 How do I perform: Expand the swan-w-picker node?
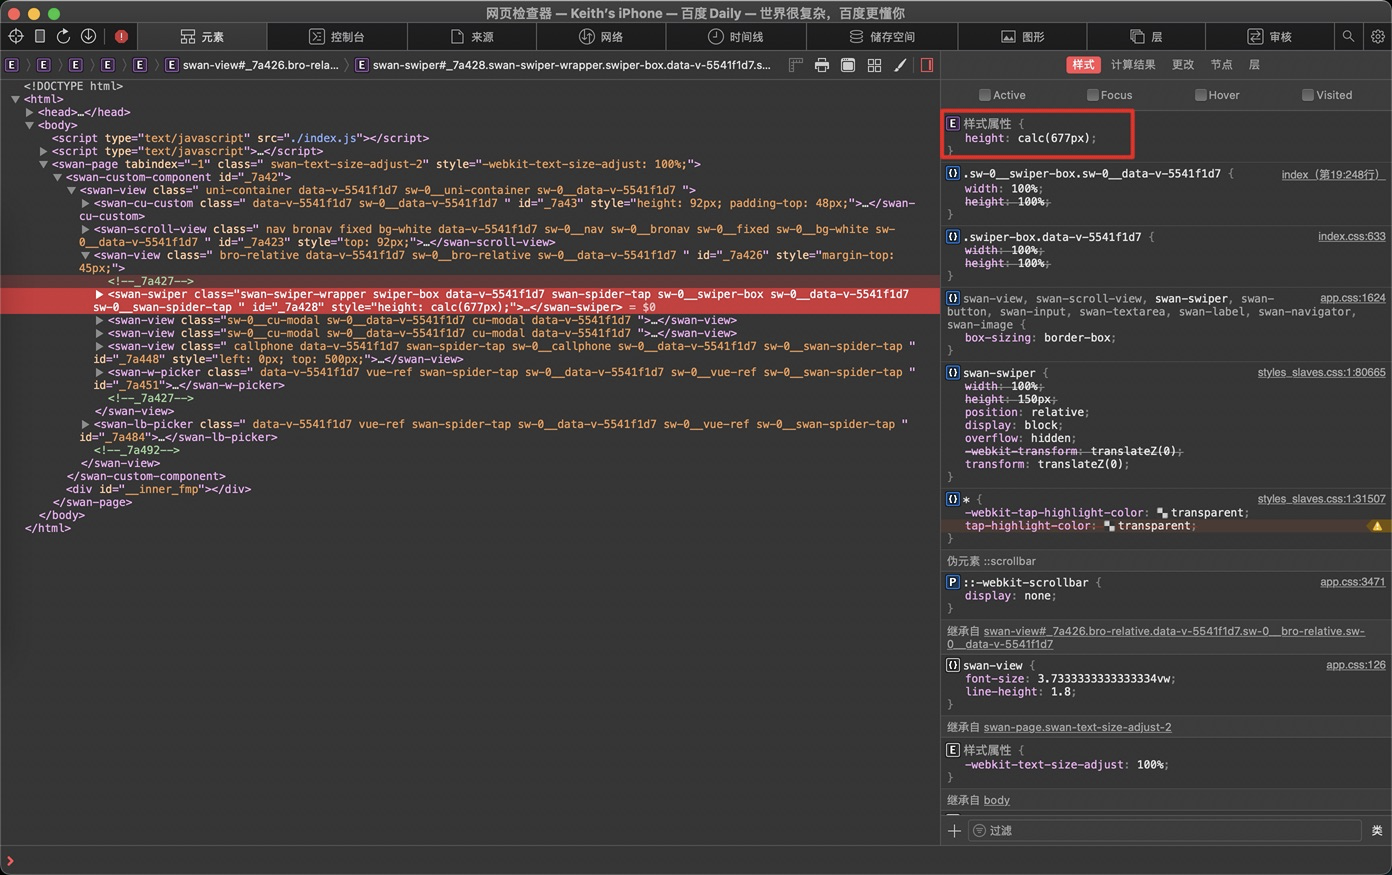point(99,372)
